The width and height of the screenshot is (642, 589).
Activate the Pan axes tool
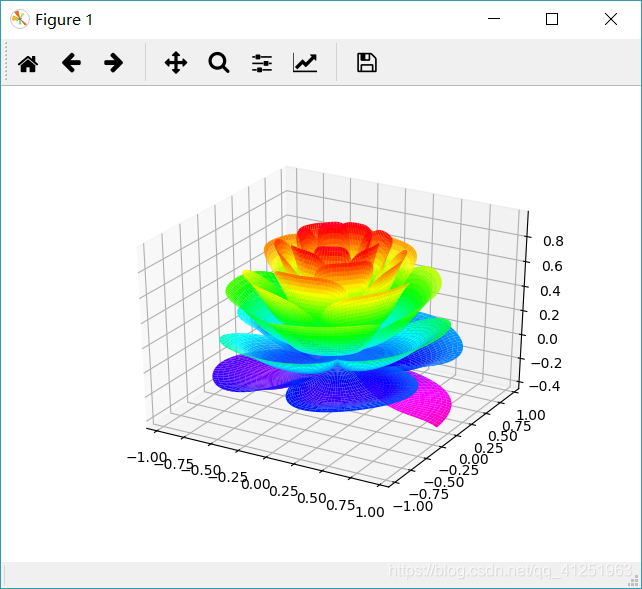176,63
